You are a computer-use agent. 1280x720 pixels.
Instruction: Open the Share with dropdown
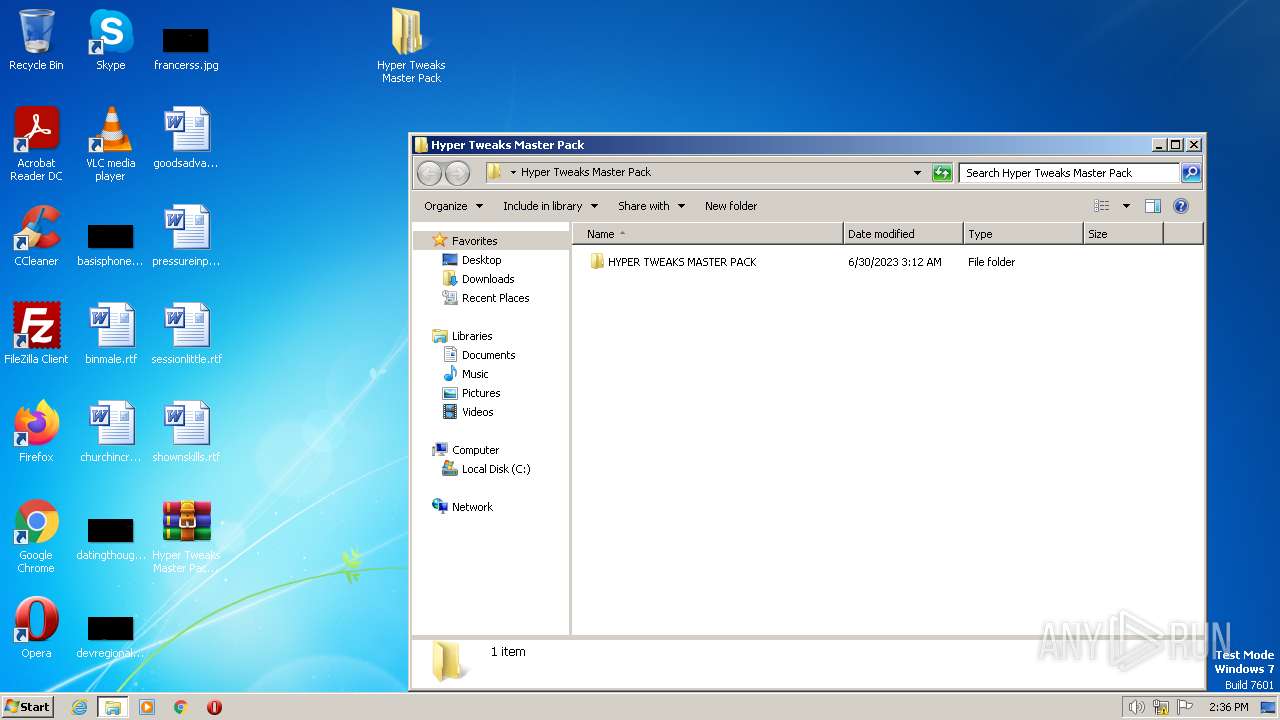pyautogui.click(x=651, y=206)
